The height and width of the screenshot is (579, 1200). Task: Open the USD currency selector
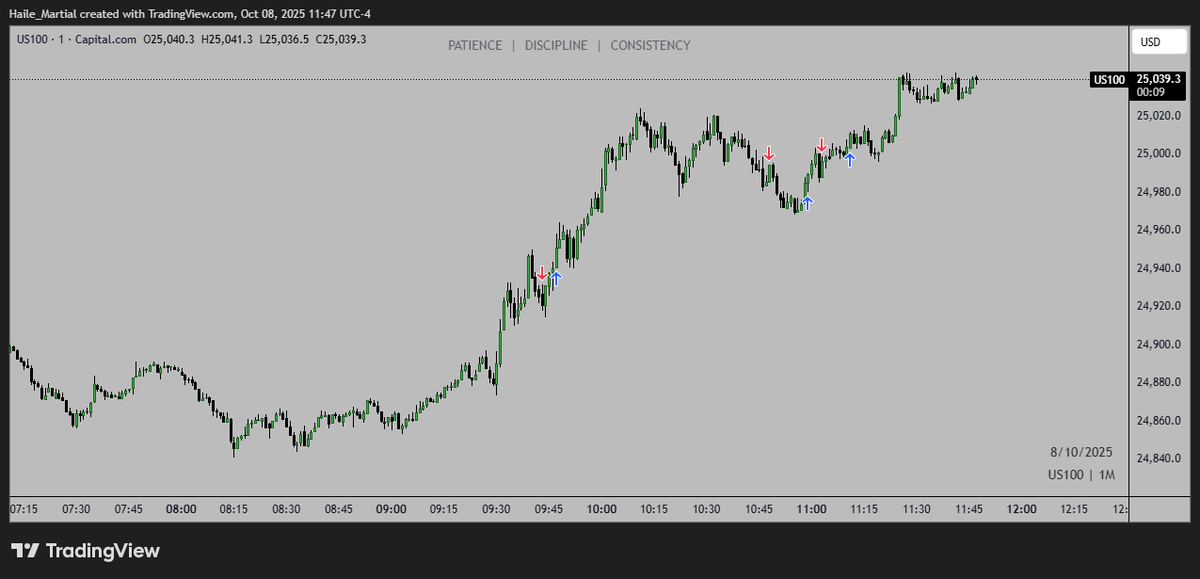point(1158,41)
